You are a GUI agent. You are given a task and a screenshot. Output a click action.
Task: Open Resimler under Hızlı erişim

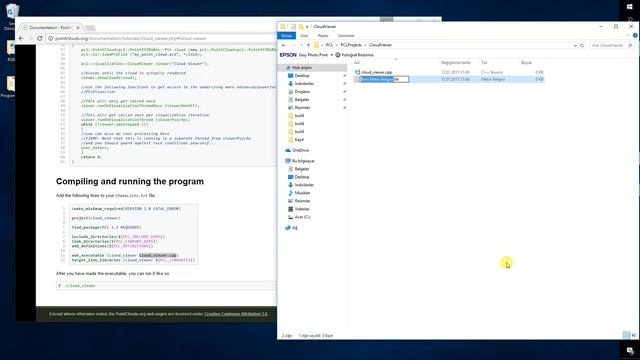pos(302,108)
